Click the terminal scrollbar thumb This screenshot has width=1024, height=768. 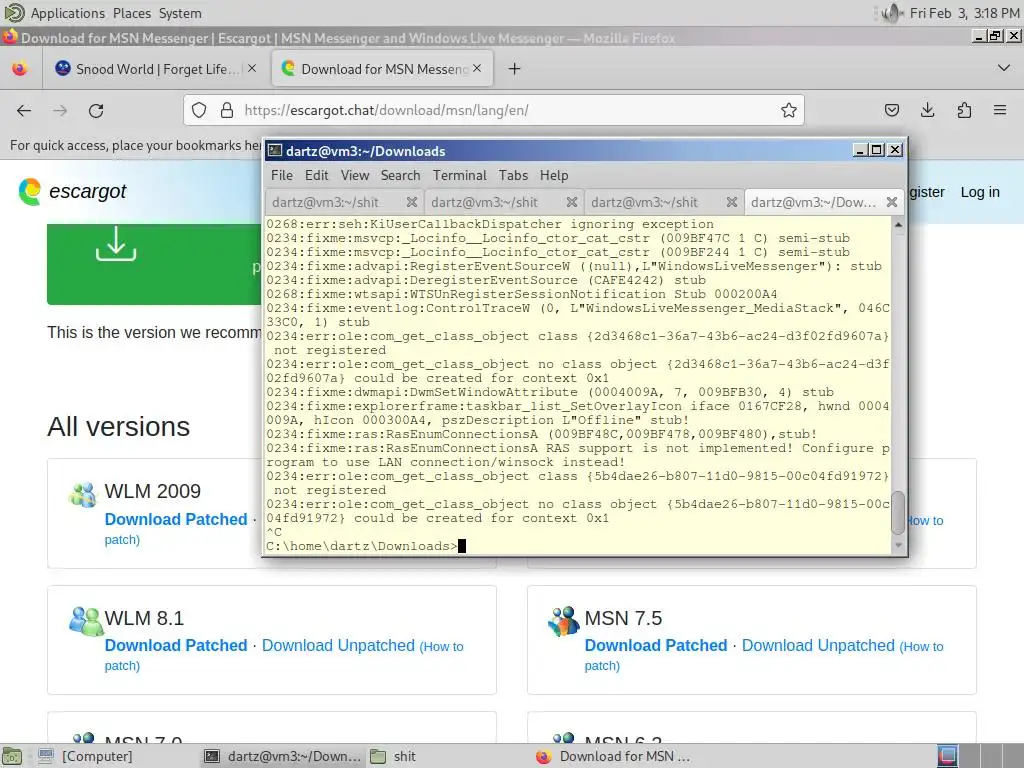899,513
